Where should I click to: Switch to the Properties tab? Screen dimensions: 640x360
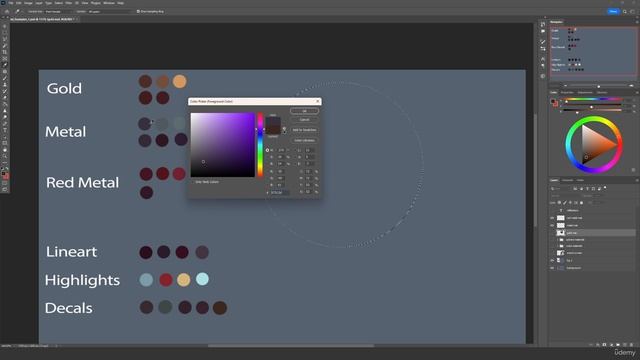point(567,93)
